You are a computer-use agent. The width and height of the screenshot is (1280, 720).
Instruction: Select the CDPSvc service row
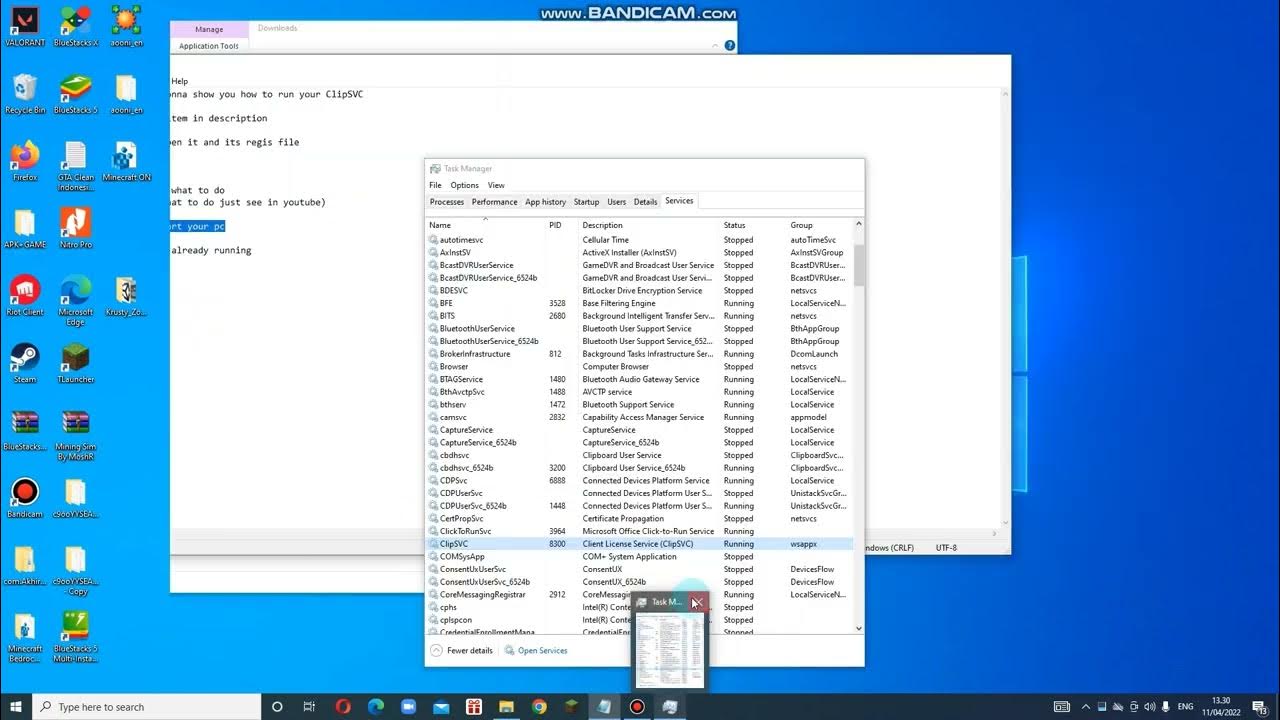point(639,481)
